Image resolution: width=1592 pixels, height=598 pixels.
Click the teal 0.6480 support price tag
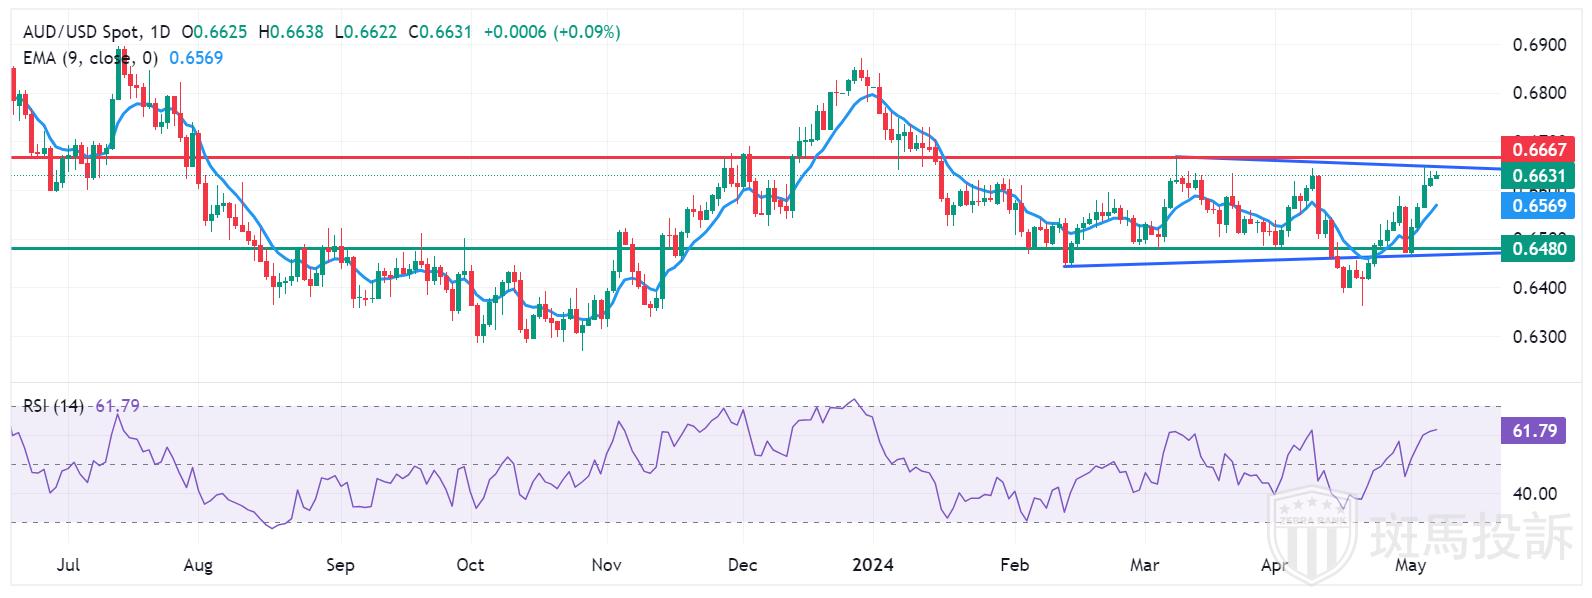coord(1538,248)
